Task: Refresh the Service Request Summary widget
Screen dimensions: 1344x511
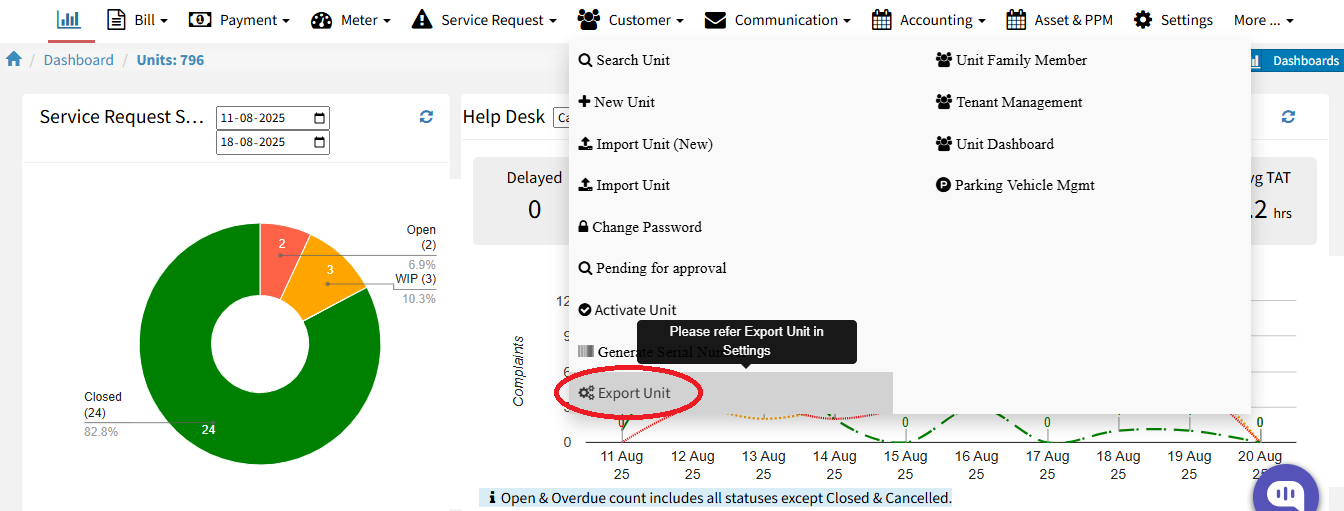Action: point(426,117)
